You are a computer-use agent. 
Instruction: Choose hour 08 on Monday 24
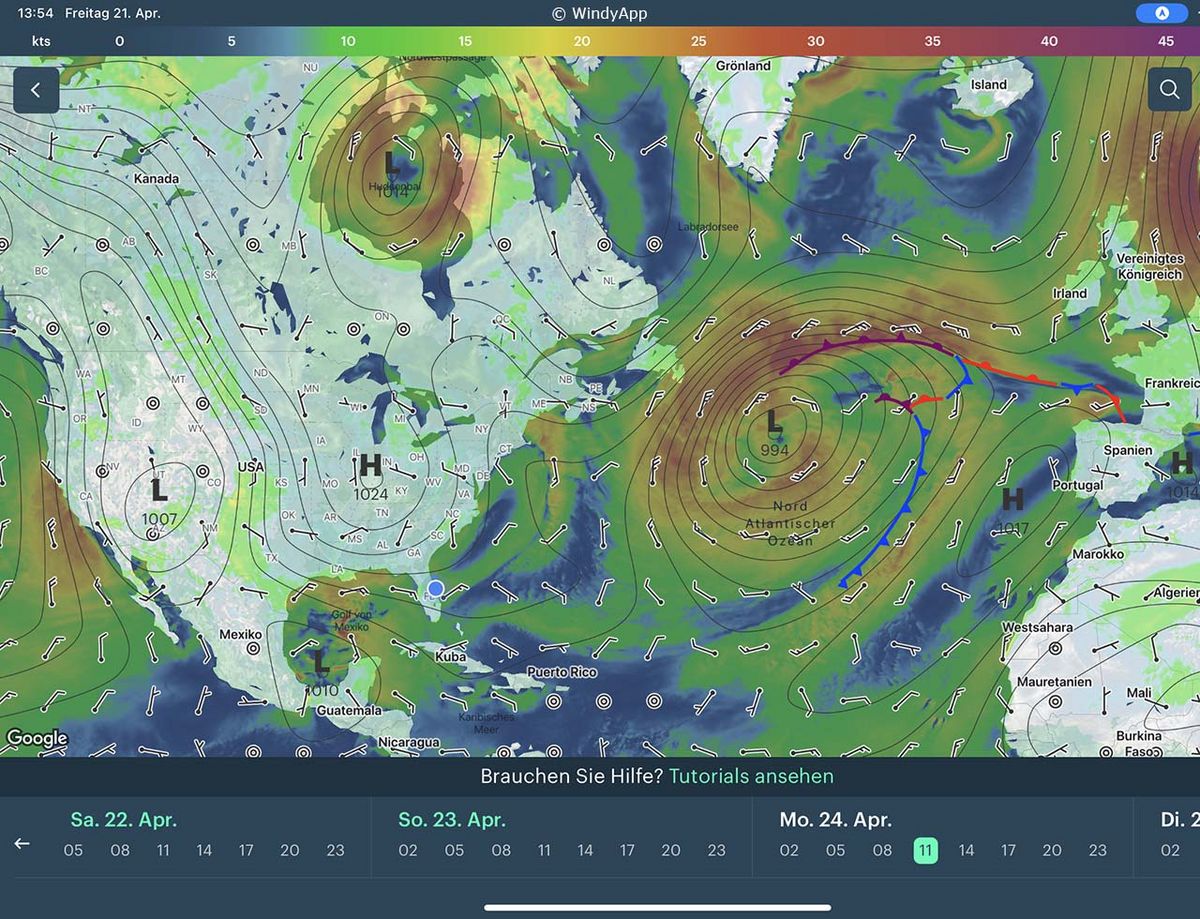click(x=882, y=850)
